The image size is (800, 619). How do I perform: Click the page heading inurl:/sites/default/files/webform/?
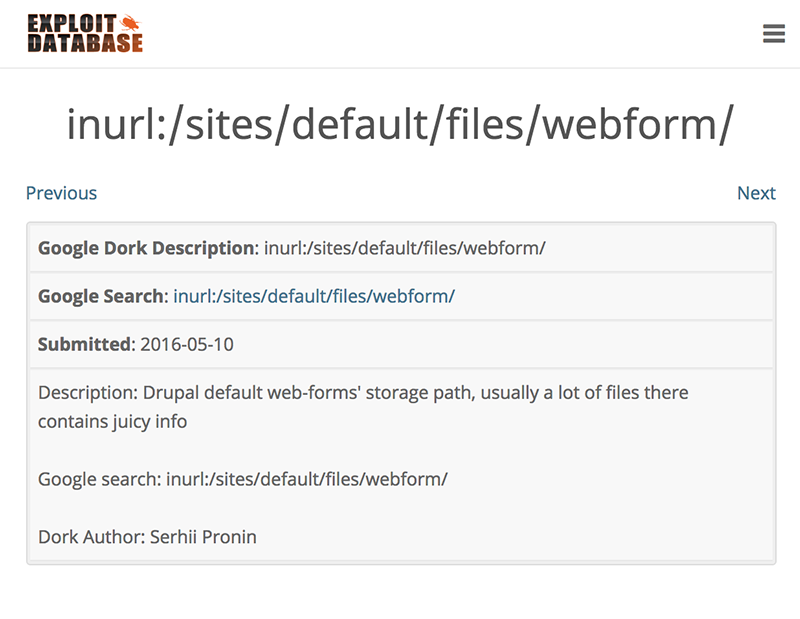[x=400, y=123]
